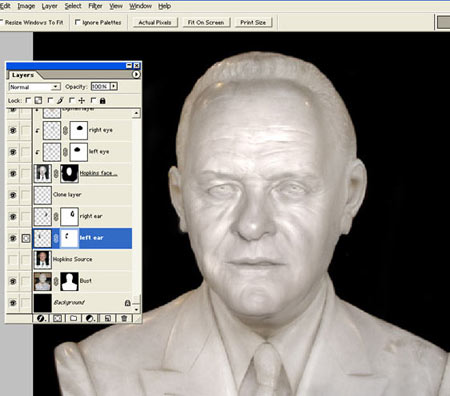This screenshot has height=396, width=450.
Task: Create new fill or adjustment layer
Action: pos(90,318)
